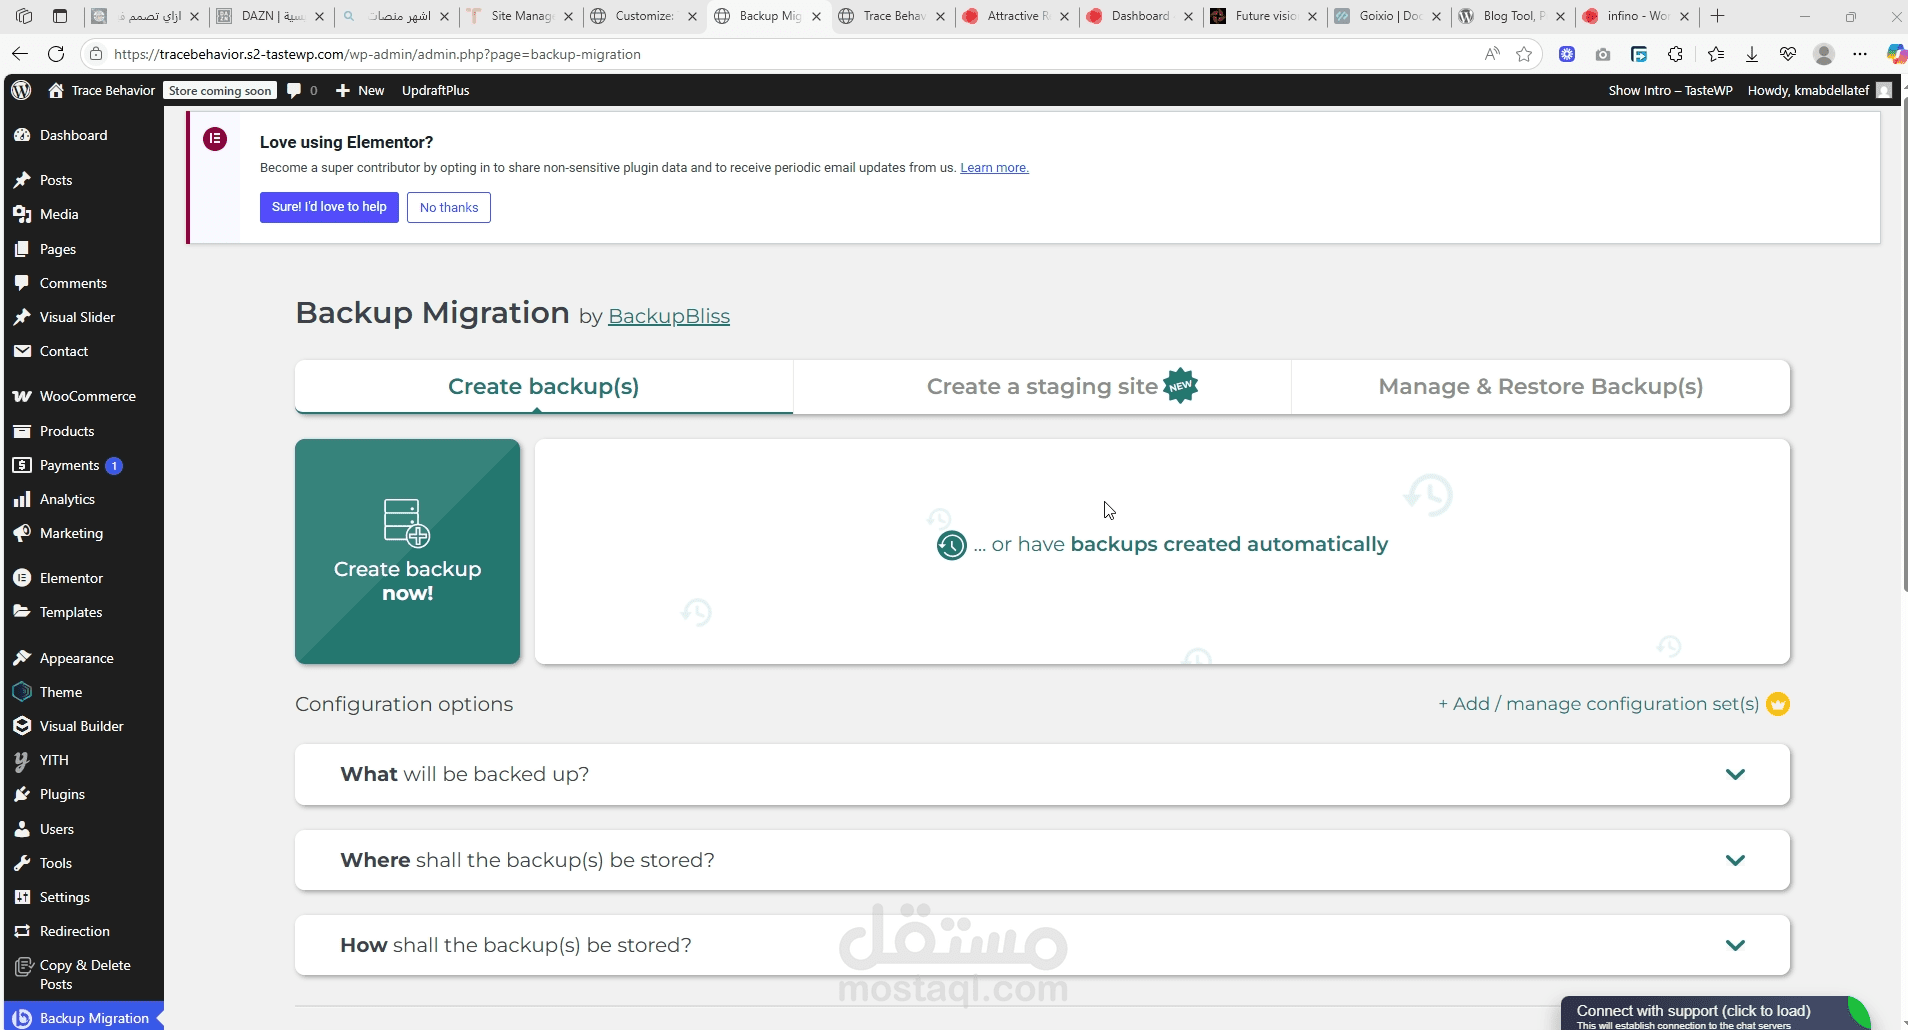Click the Dashboard sidebar icon
1908x1030 pixels.
pyautogui.click(x=22, y=135)
